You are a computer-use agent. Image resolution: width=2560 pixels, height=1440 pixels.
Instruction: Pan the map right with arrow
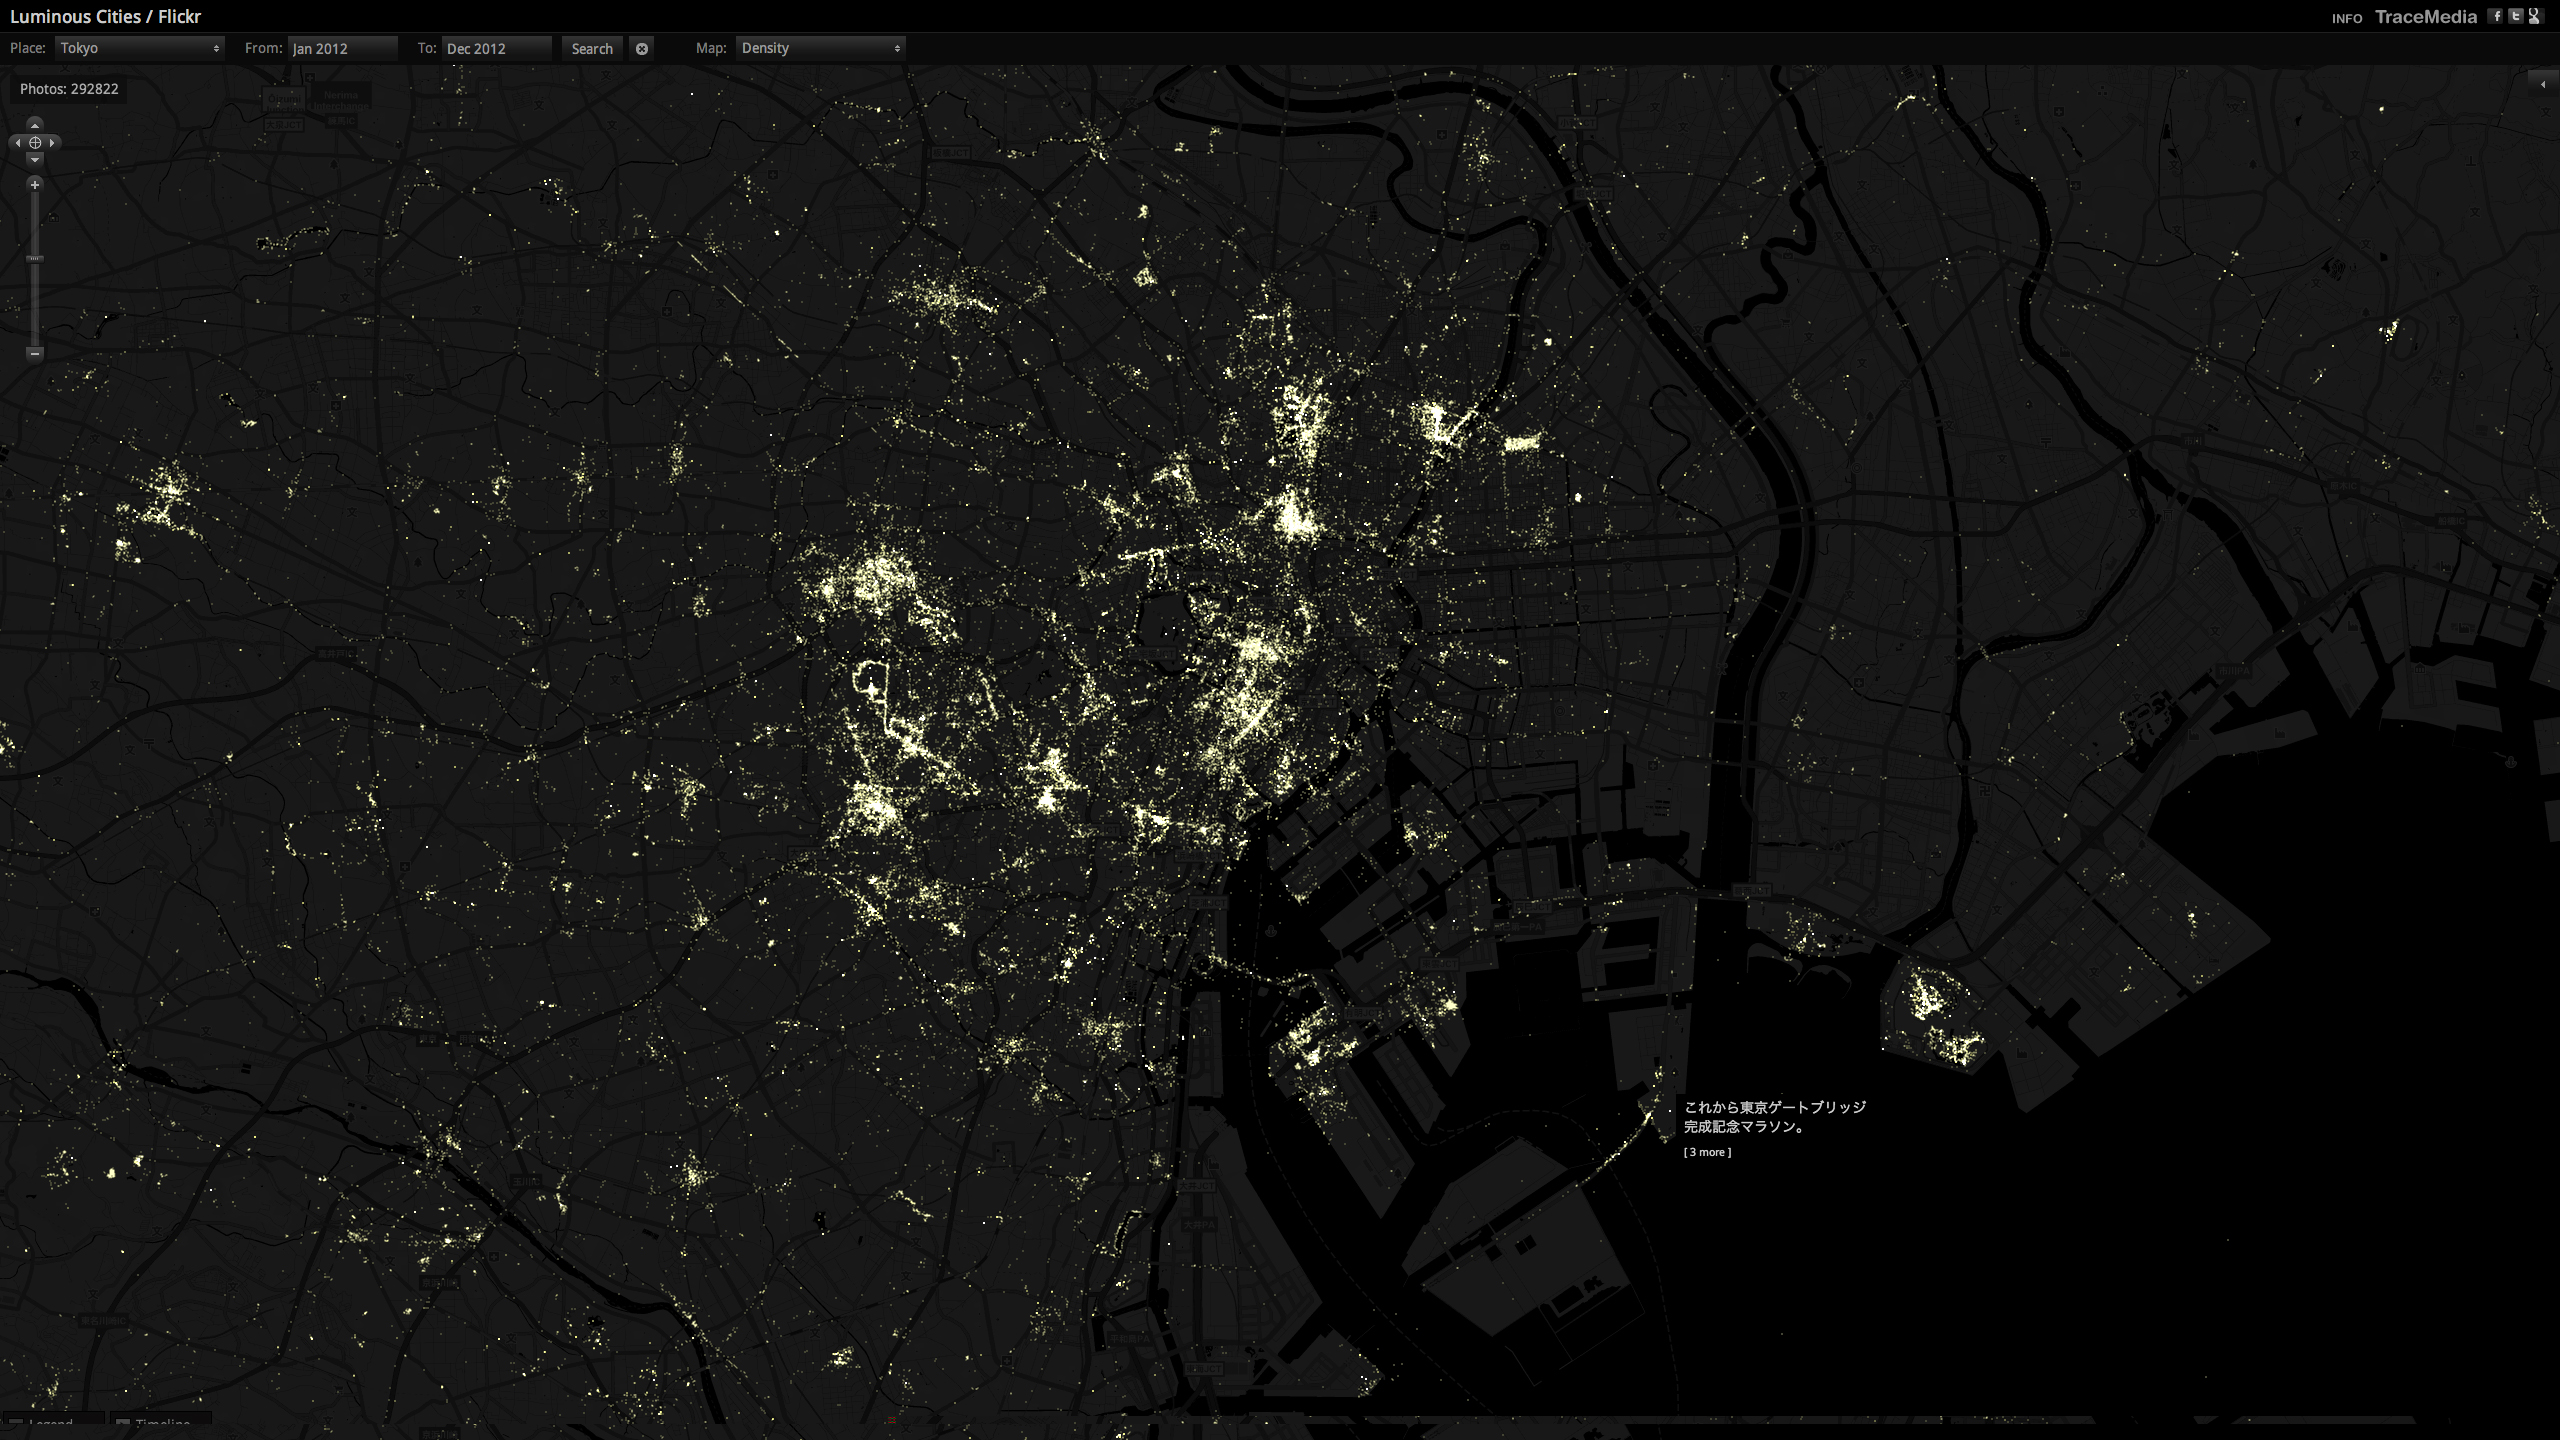(x=52, y=143)
